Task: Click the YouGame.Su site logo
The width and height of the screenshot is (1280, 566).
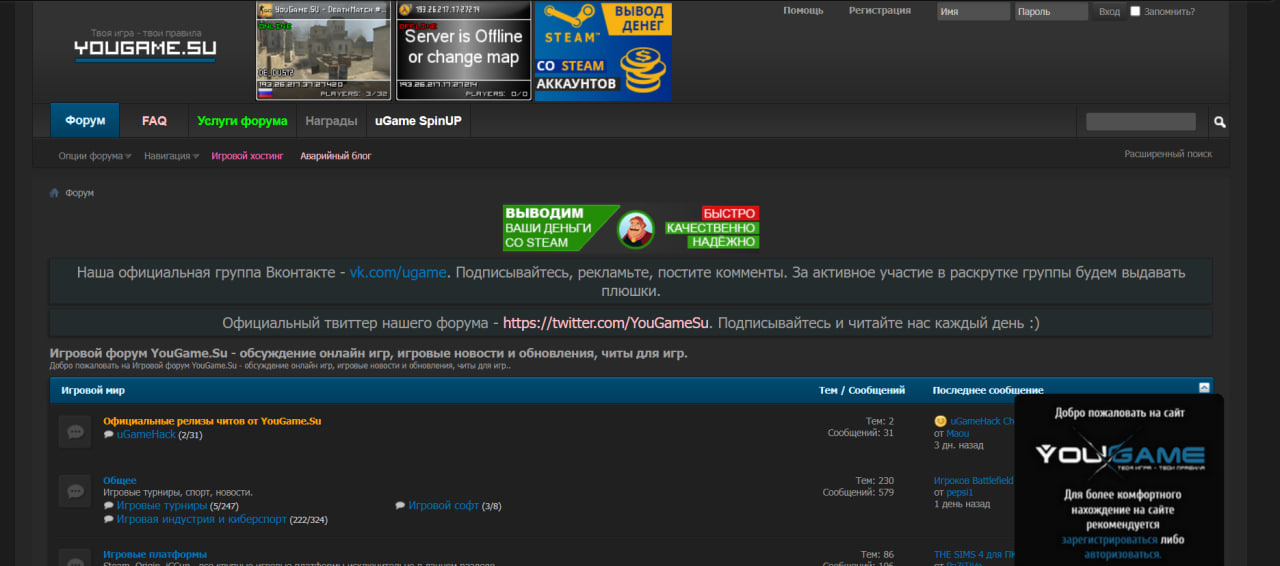Action: click(145, 46)
